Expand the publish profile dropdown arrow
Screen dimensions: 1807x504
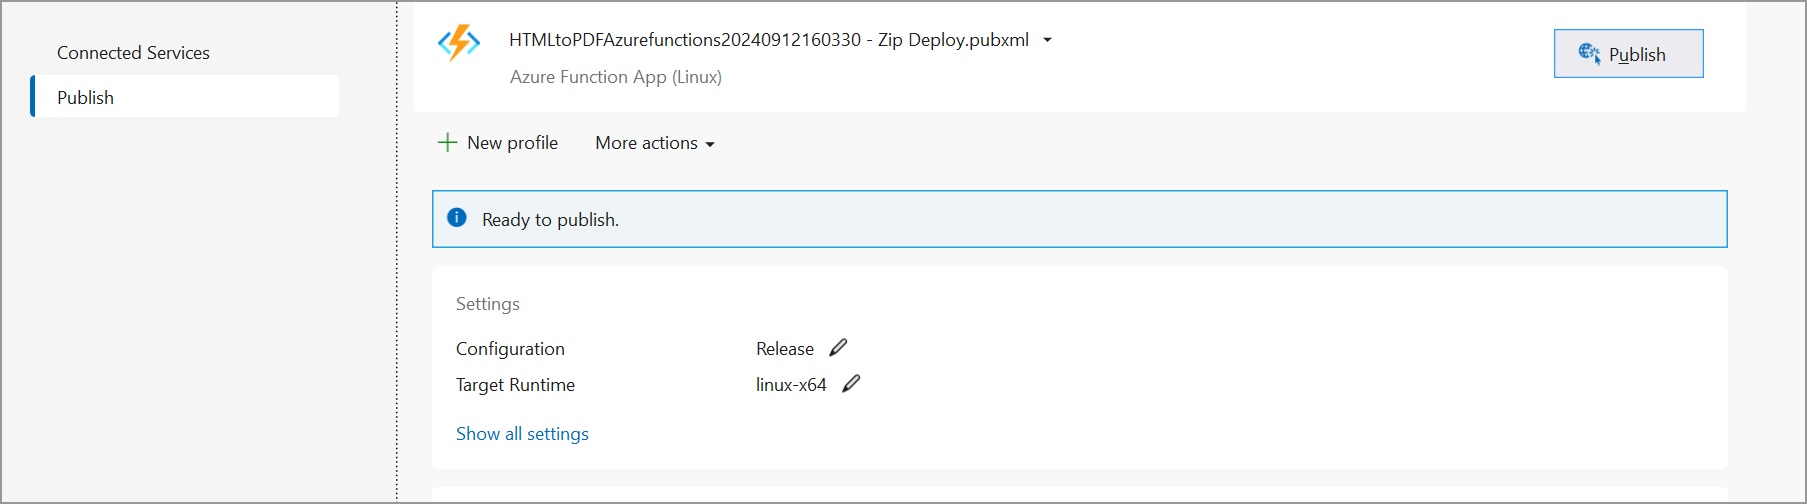1047,40
